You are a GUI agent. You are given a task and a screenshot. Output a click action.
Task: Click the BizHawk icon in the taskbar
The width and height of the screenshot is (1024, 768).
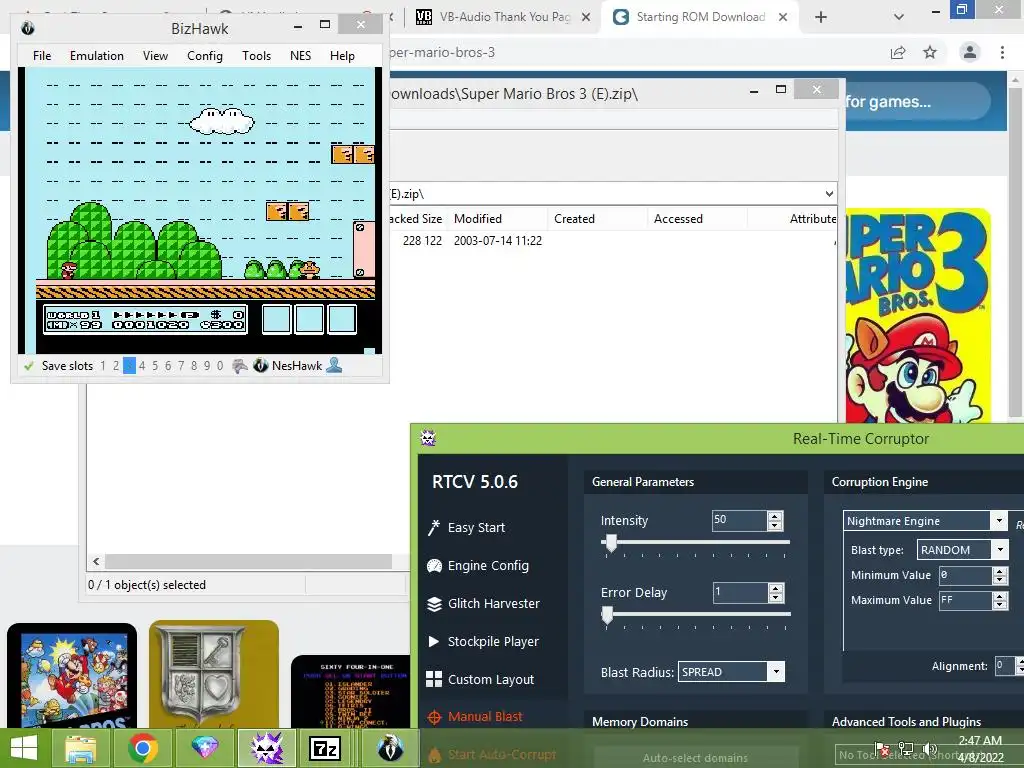391,748
